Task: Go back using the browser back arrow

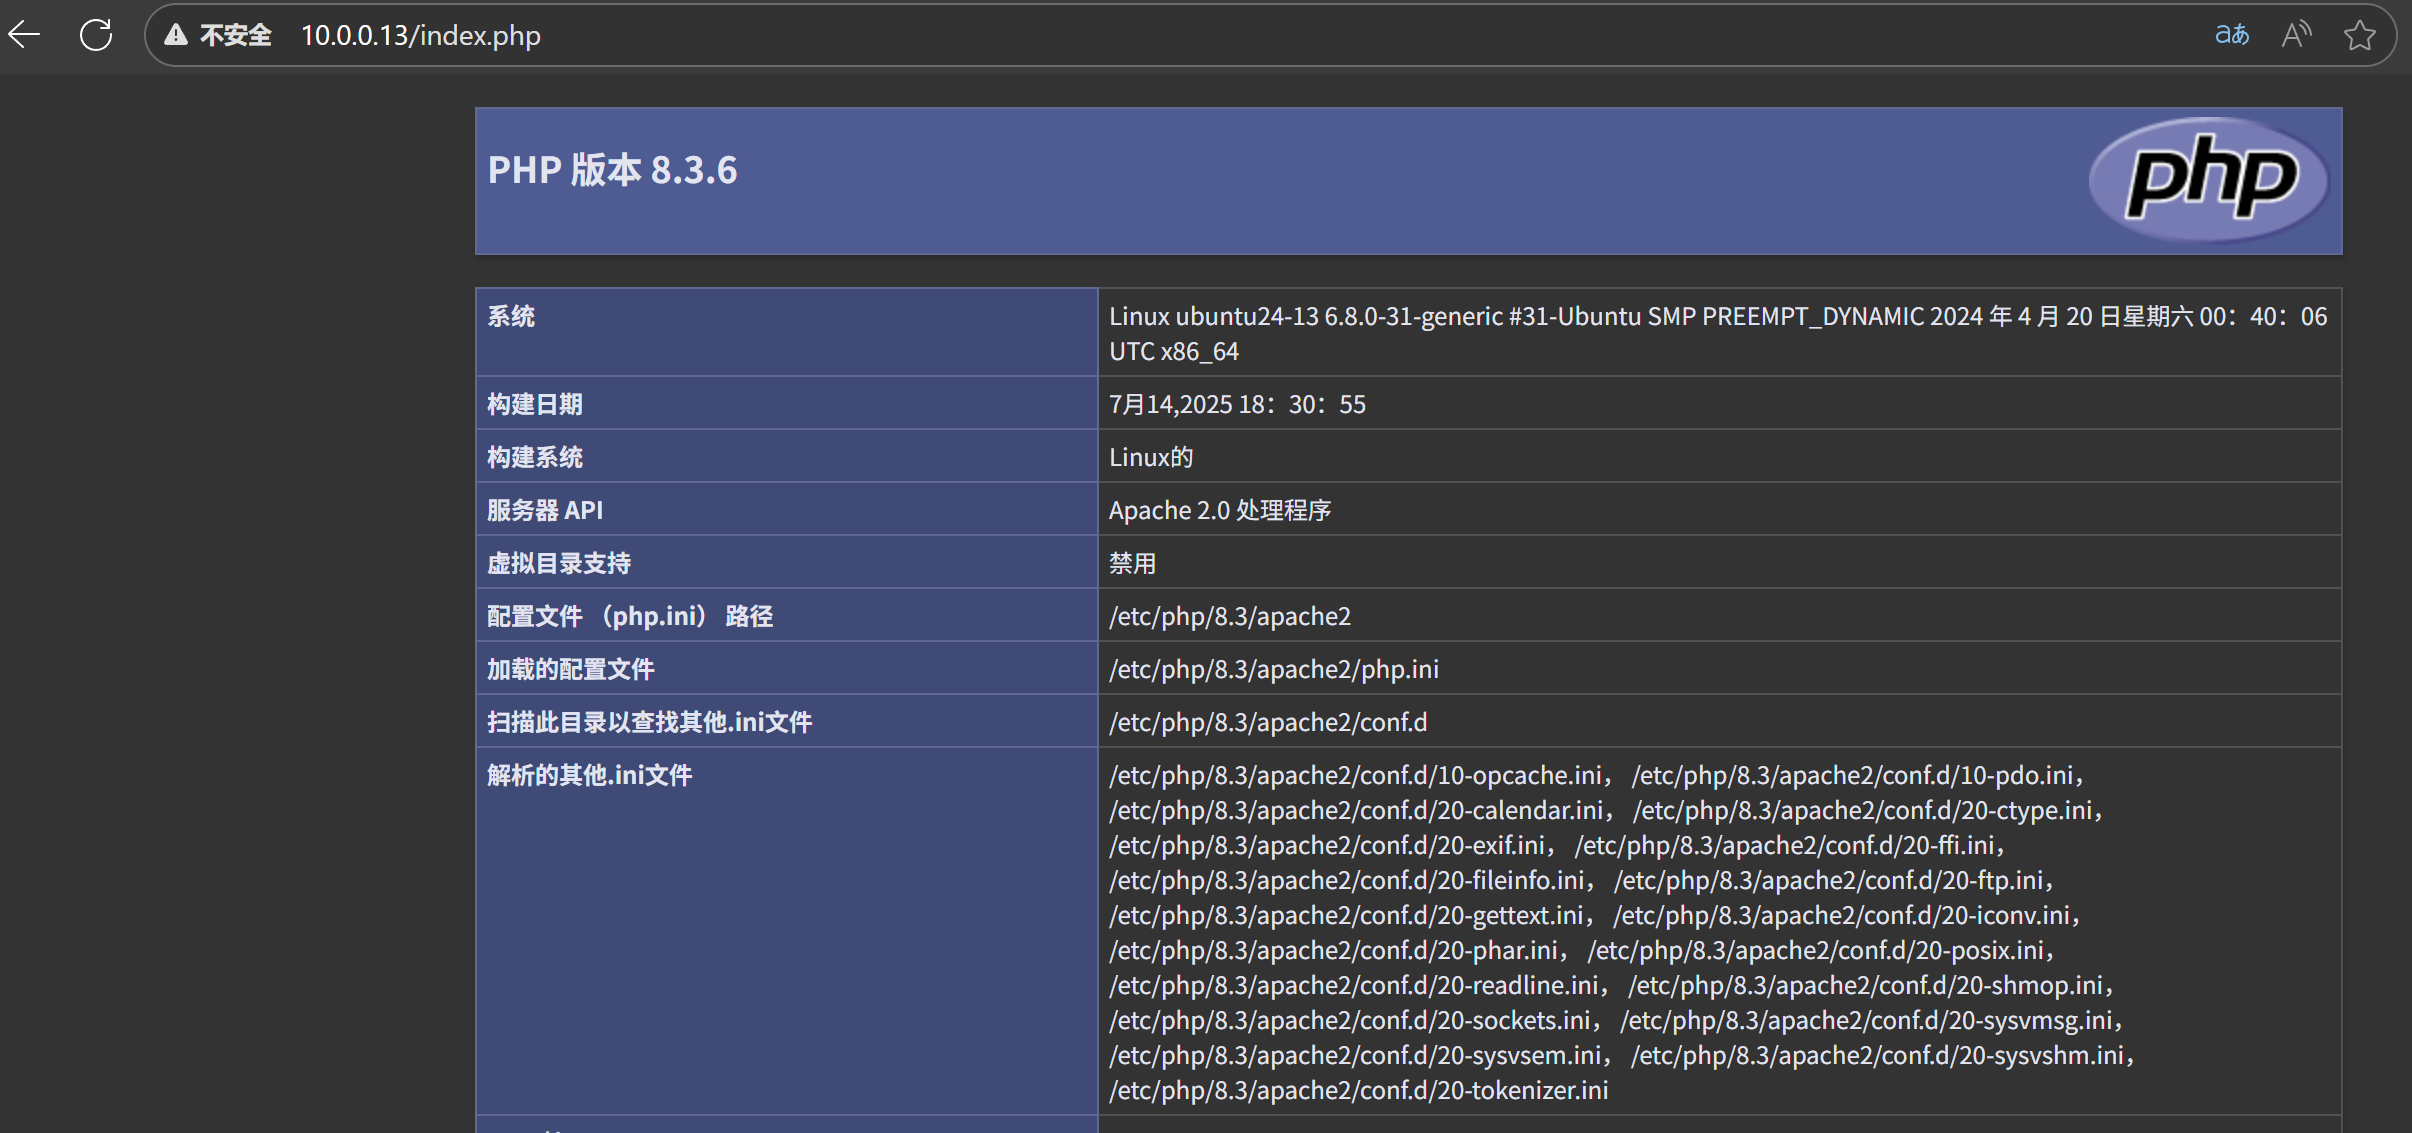Action: (24, 35)
